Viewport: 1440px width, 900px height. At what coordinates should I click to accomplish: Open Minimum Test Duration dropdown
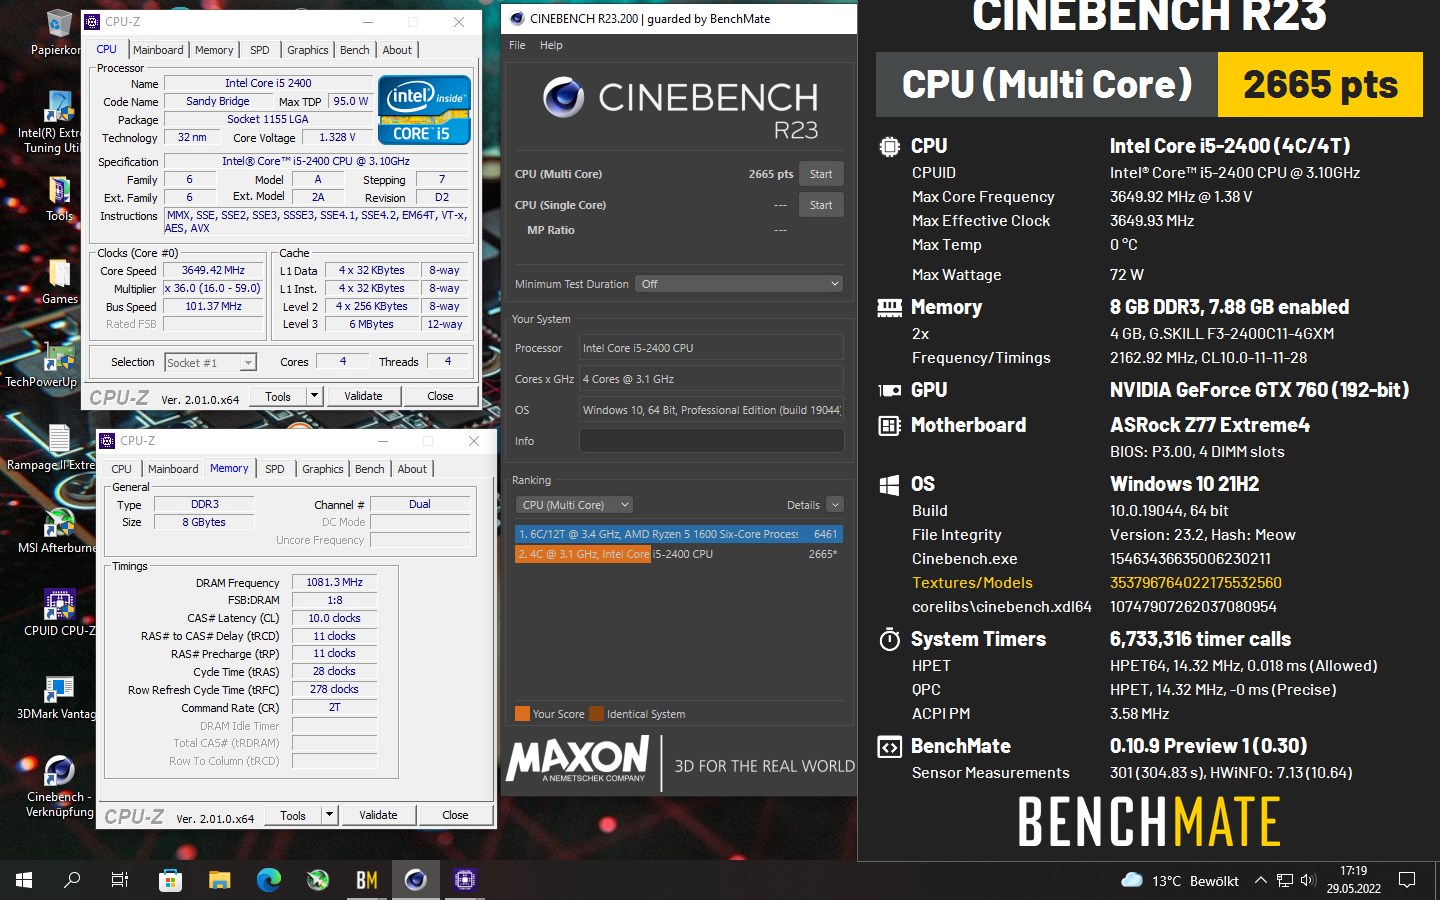(x=740, y=284)
